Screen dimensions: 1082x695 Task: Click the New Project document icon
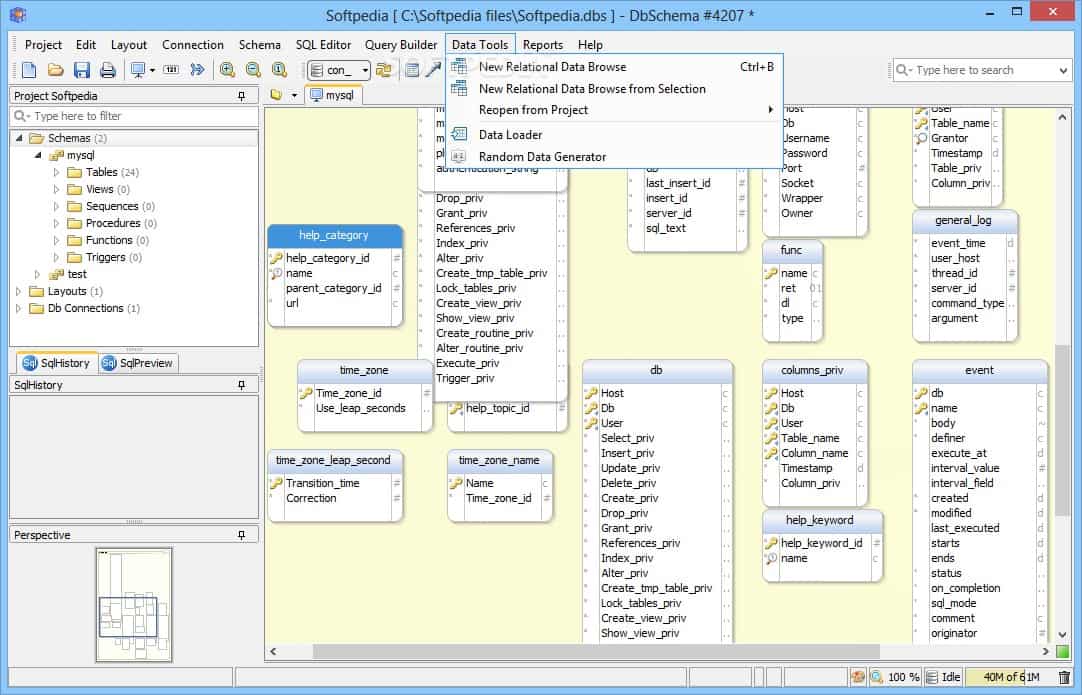(x=29, y=70)
